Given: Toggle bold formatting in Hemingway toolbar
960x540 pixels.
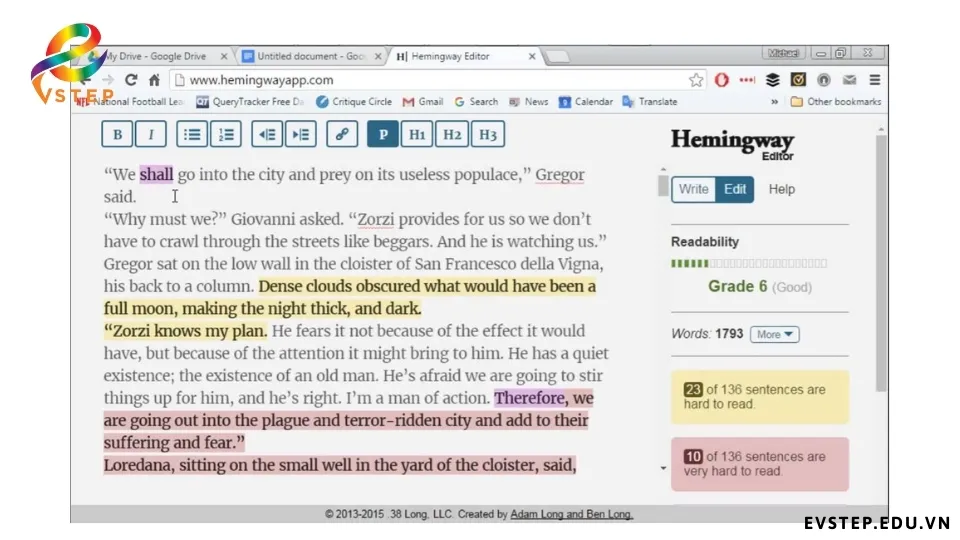Looking at the screenshot, I should point(117,135).
